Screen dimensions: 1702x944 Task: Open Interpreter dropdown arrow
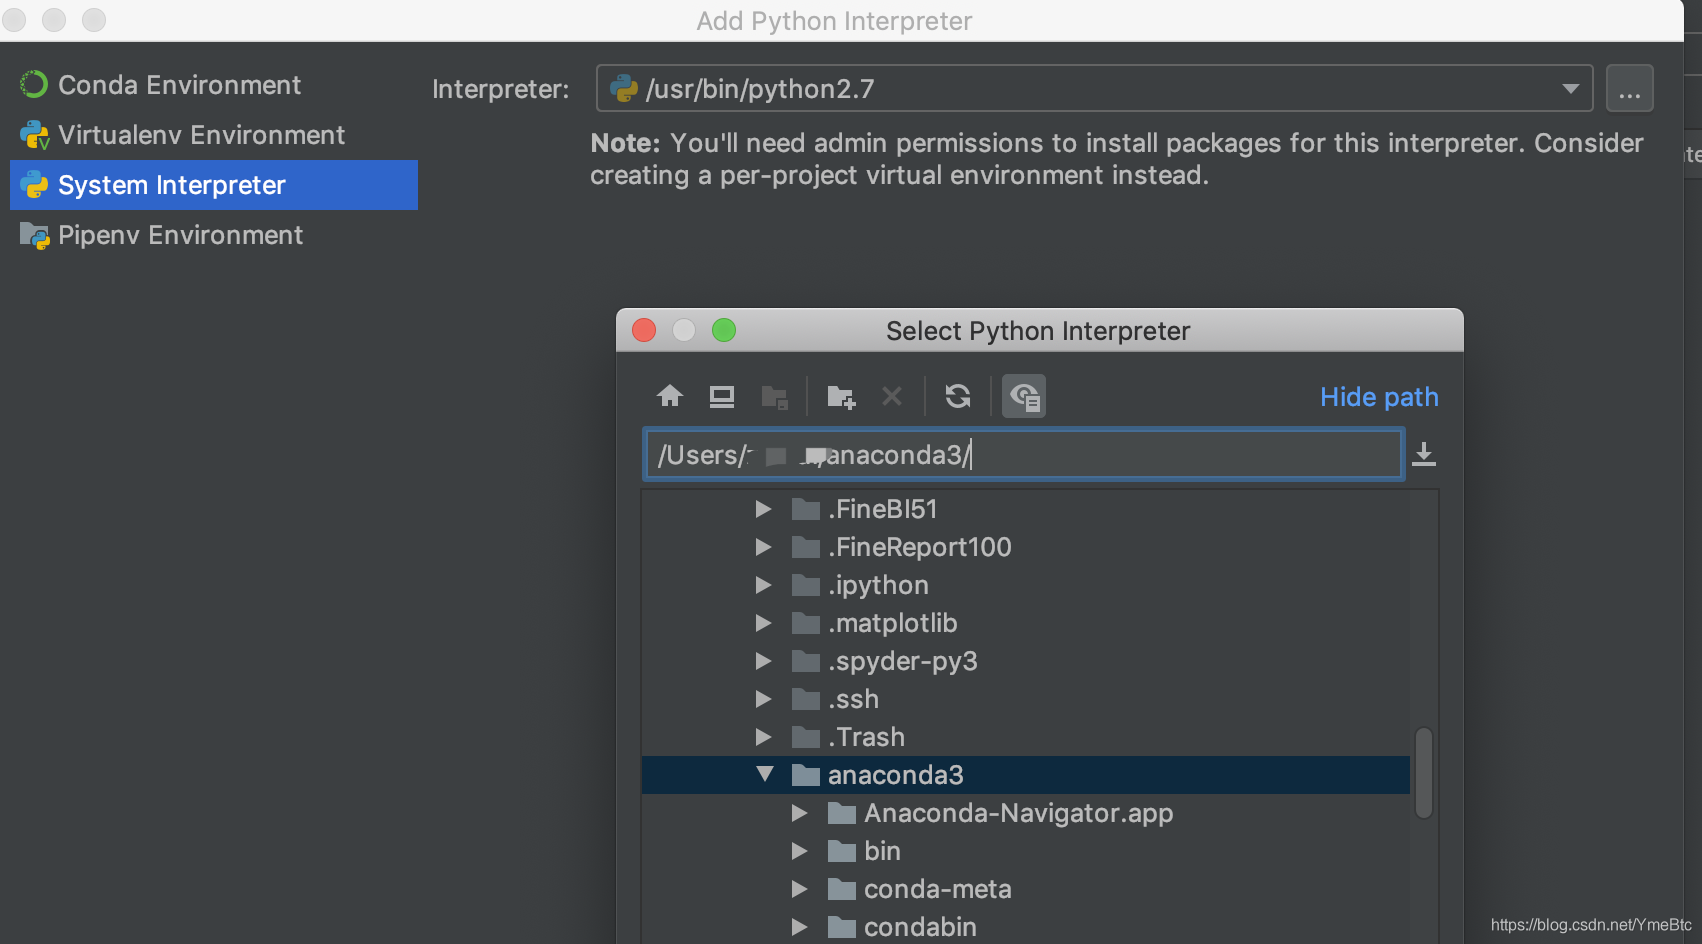click(1571, 89)
